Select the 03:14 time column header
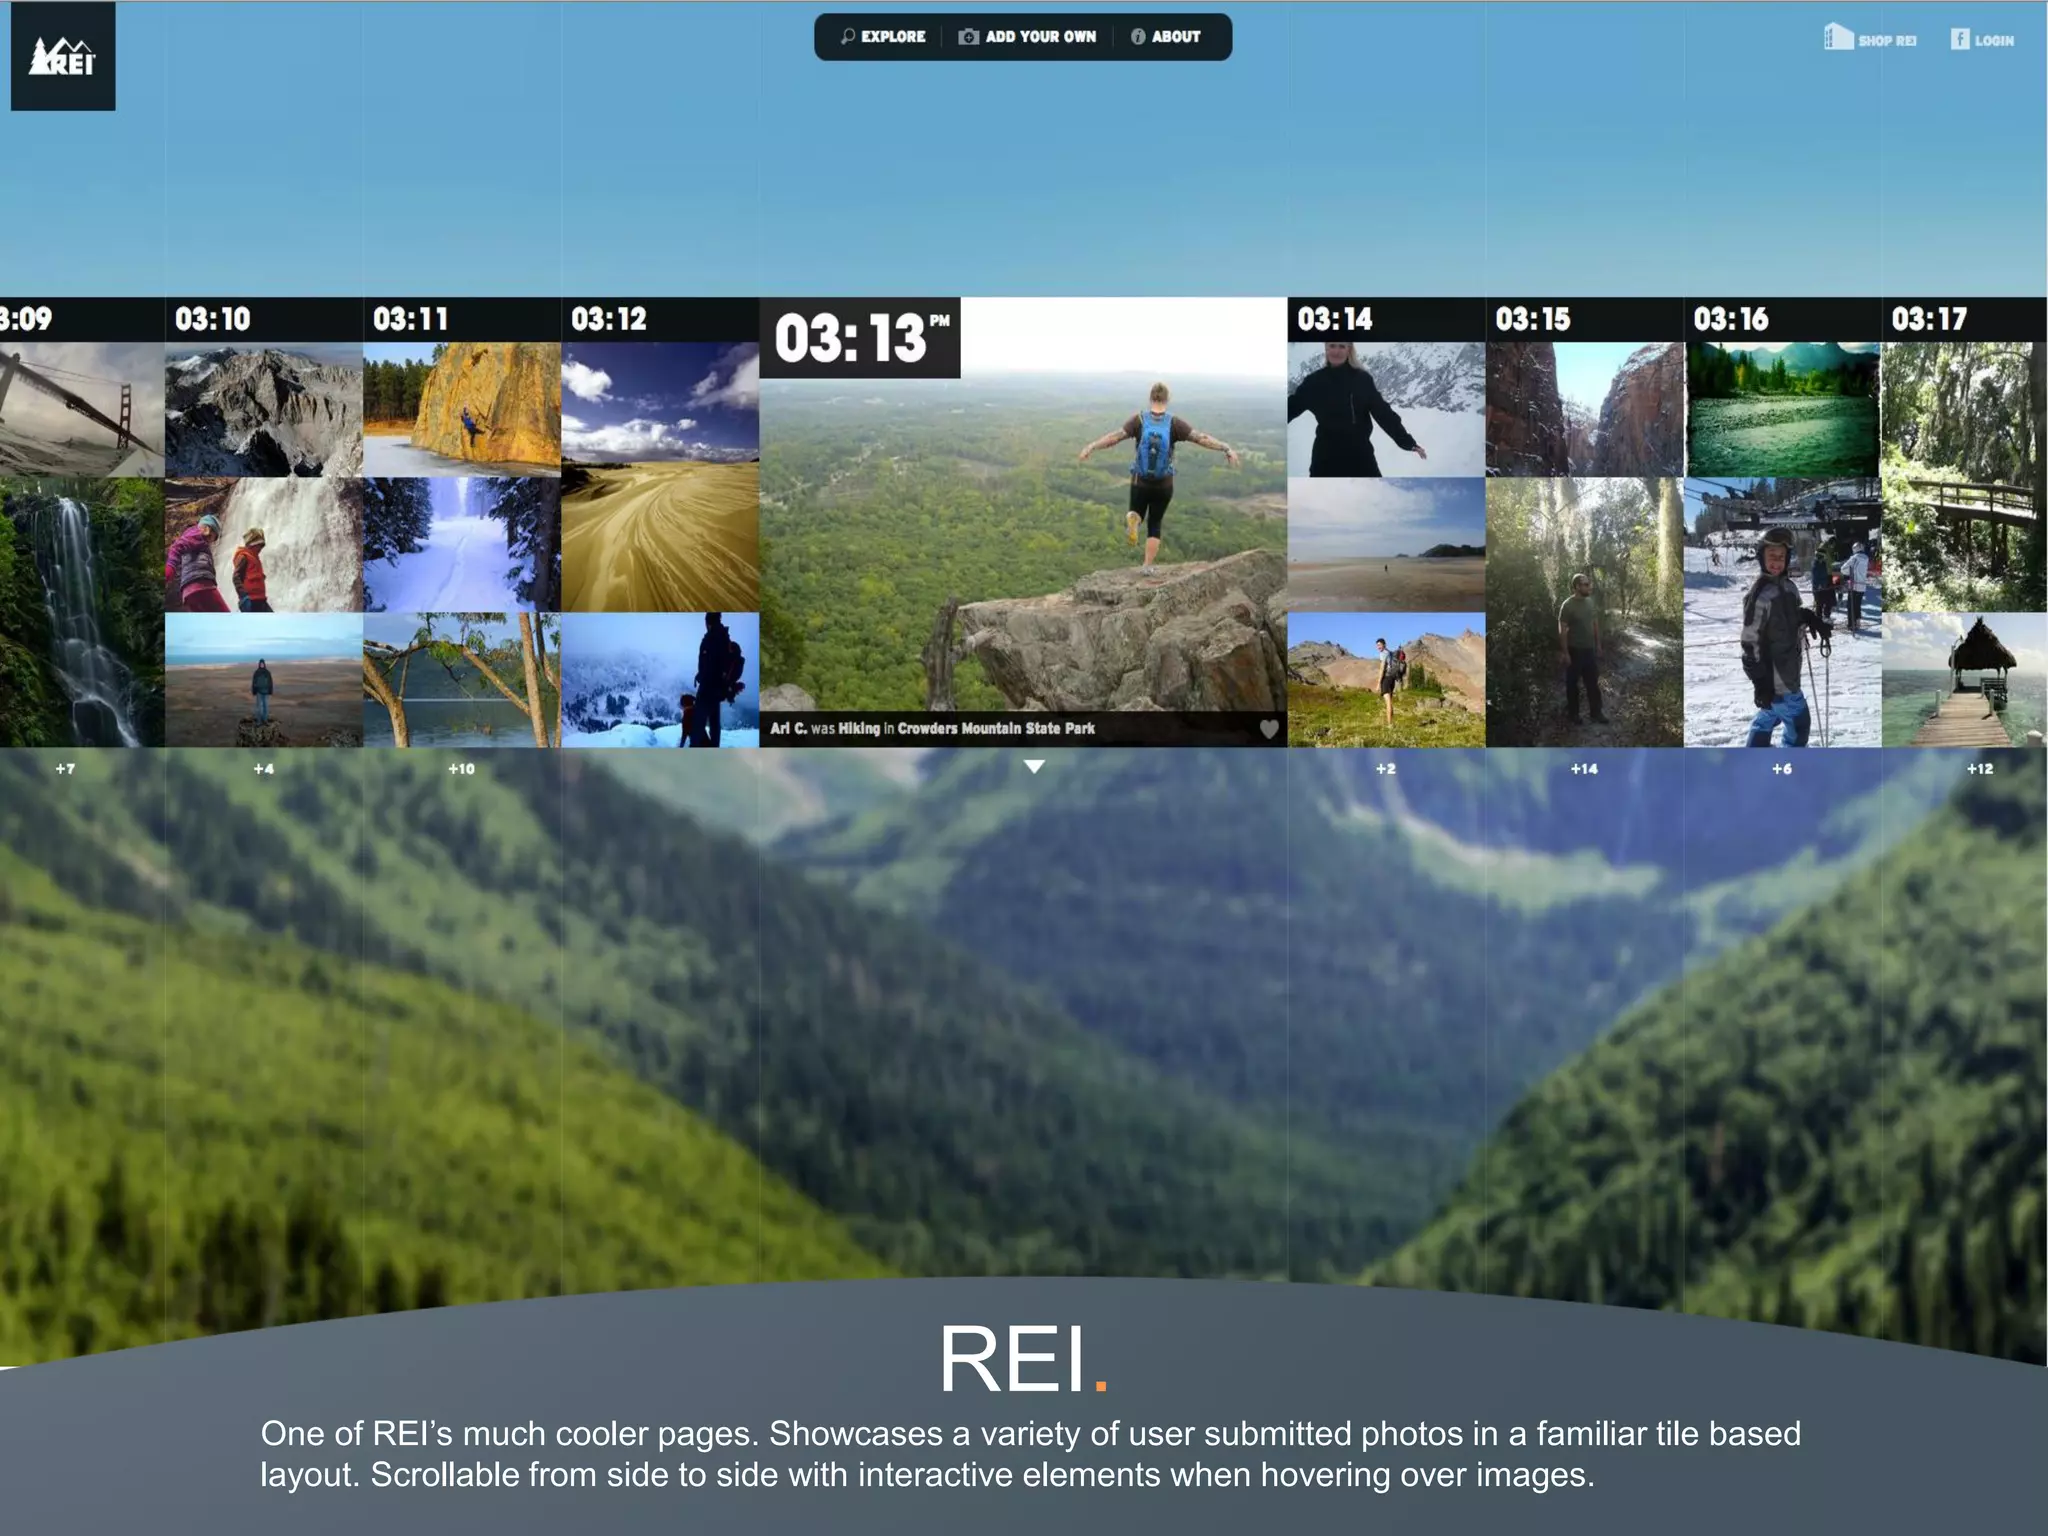This screenshot has width=2048, height=1536. [x=1387, y=320]
